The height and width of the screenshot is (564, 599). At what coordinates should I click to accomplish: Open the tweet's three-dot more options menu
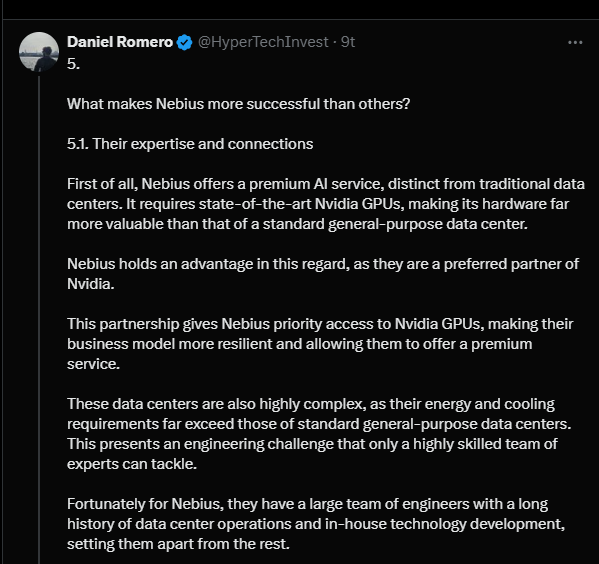(575, 42)
